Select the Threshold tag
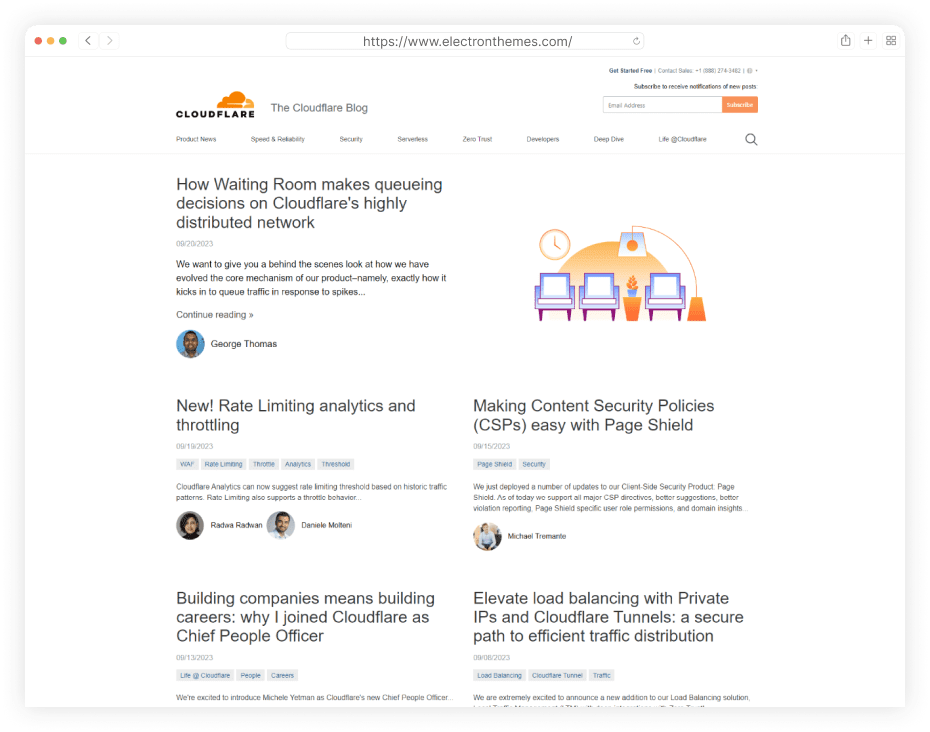 tap(336, 464)
